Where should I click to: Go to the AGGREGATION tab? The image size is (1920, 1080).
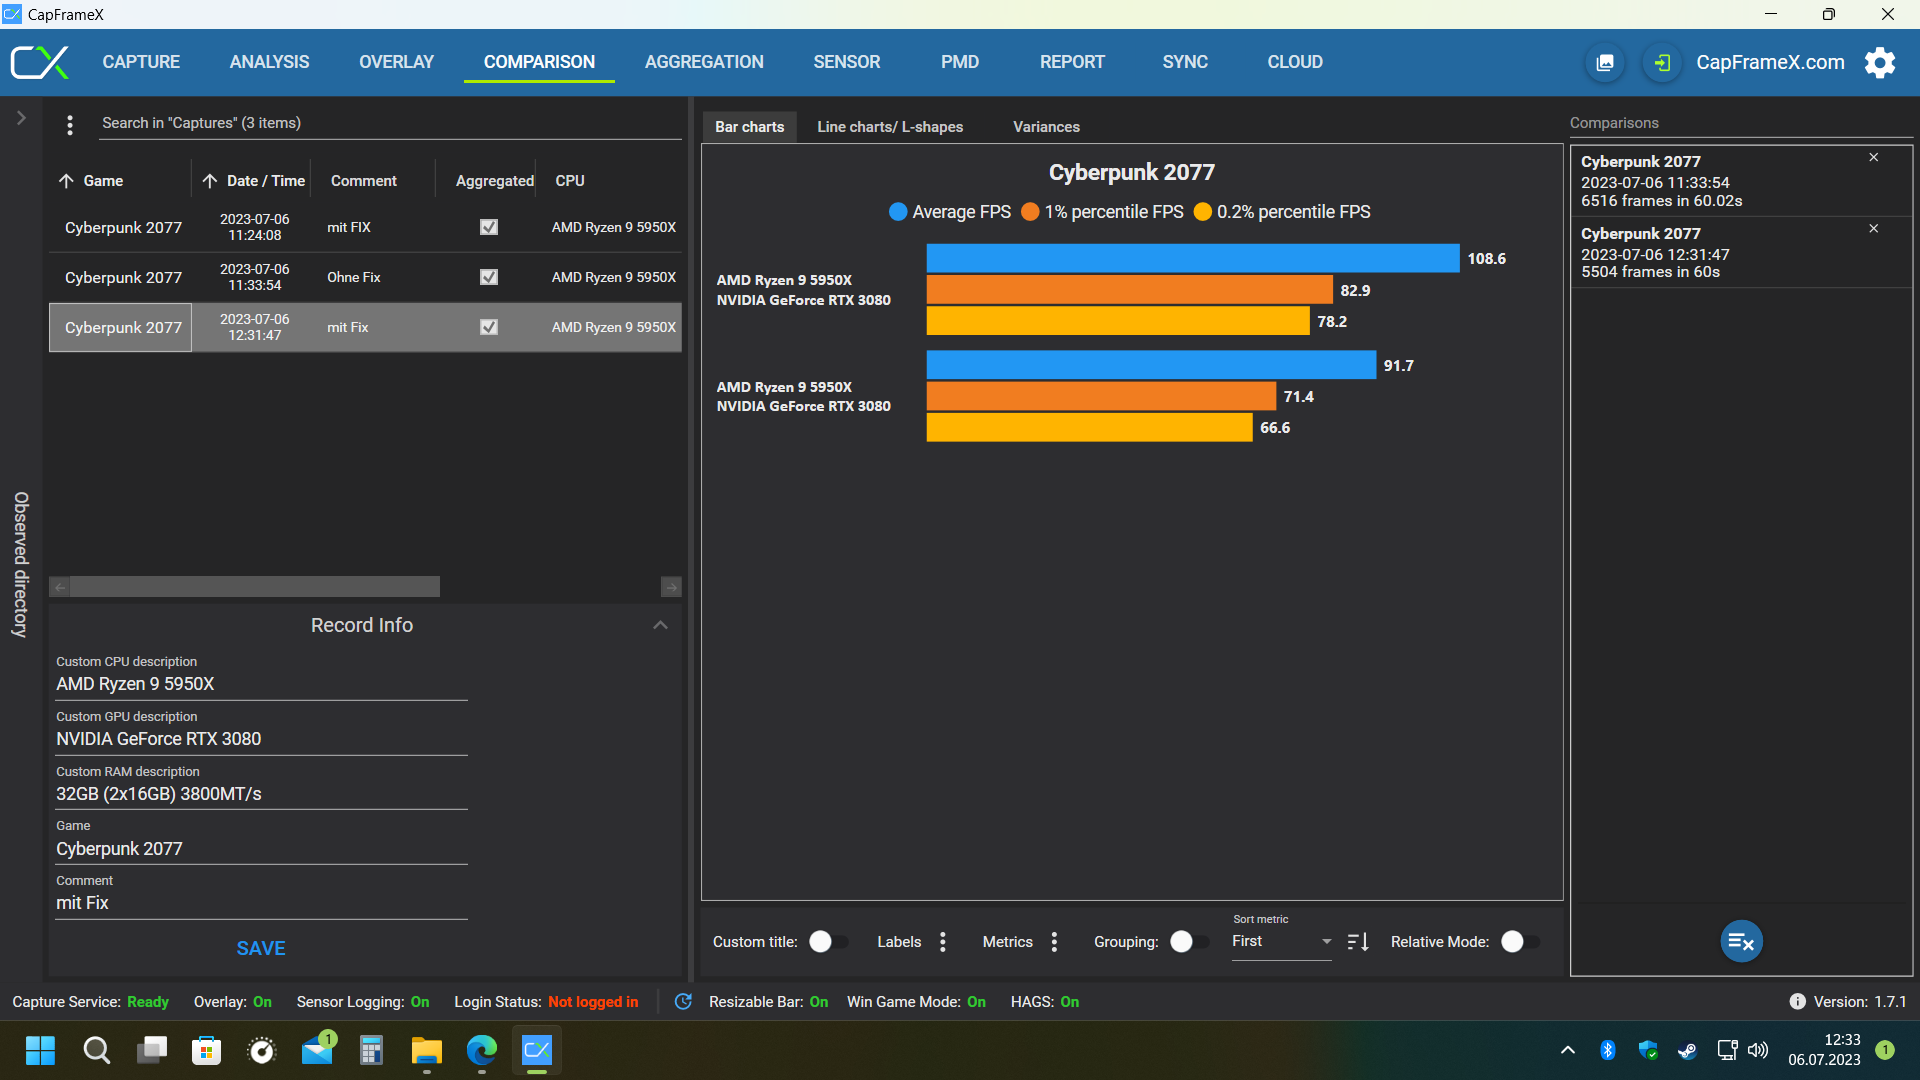click(704, 62)
